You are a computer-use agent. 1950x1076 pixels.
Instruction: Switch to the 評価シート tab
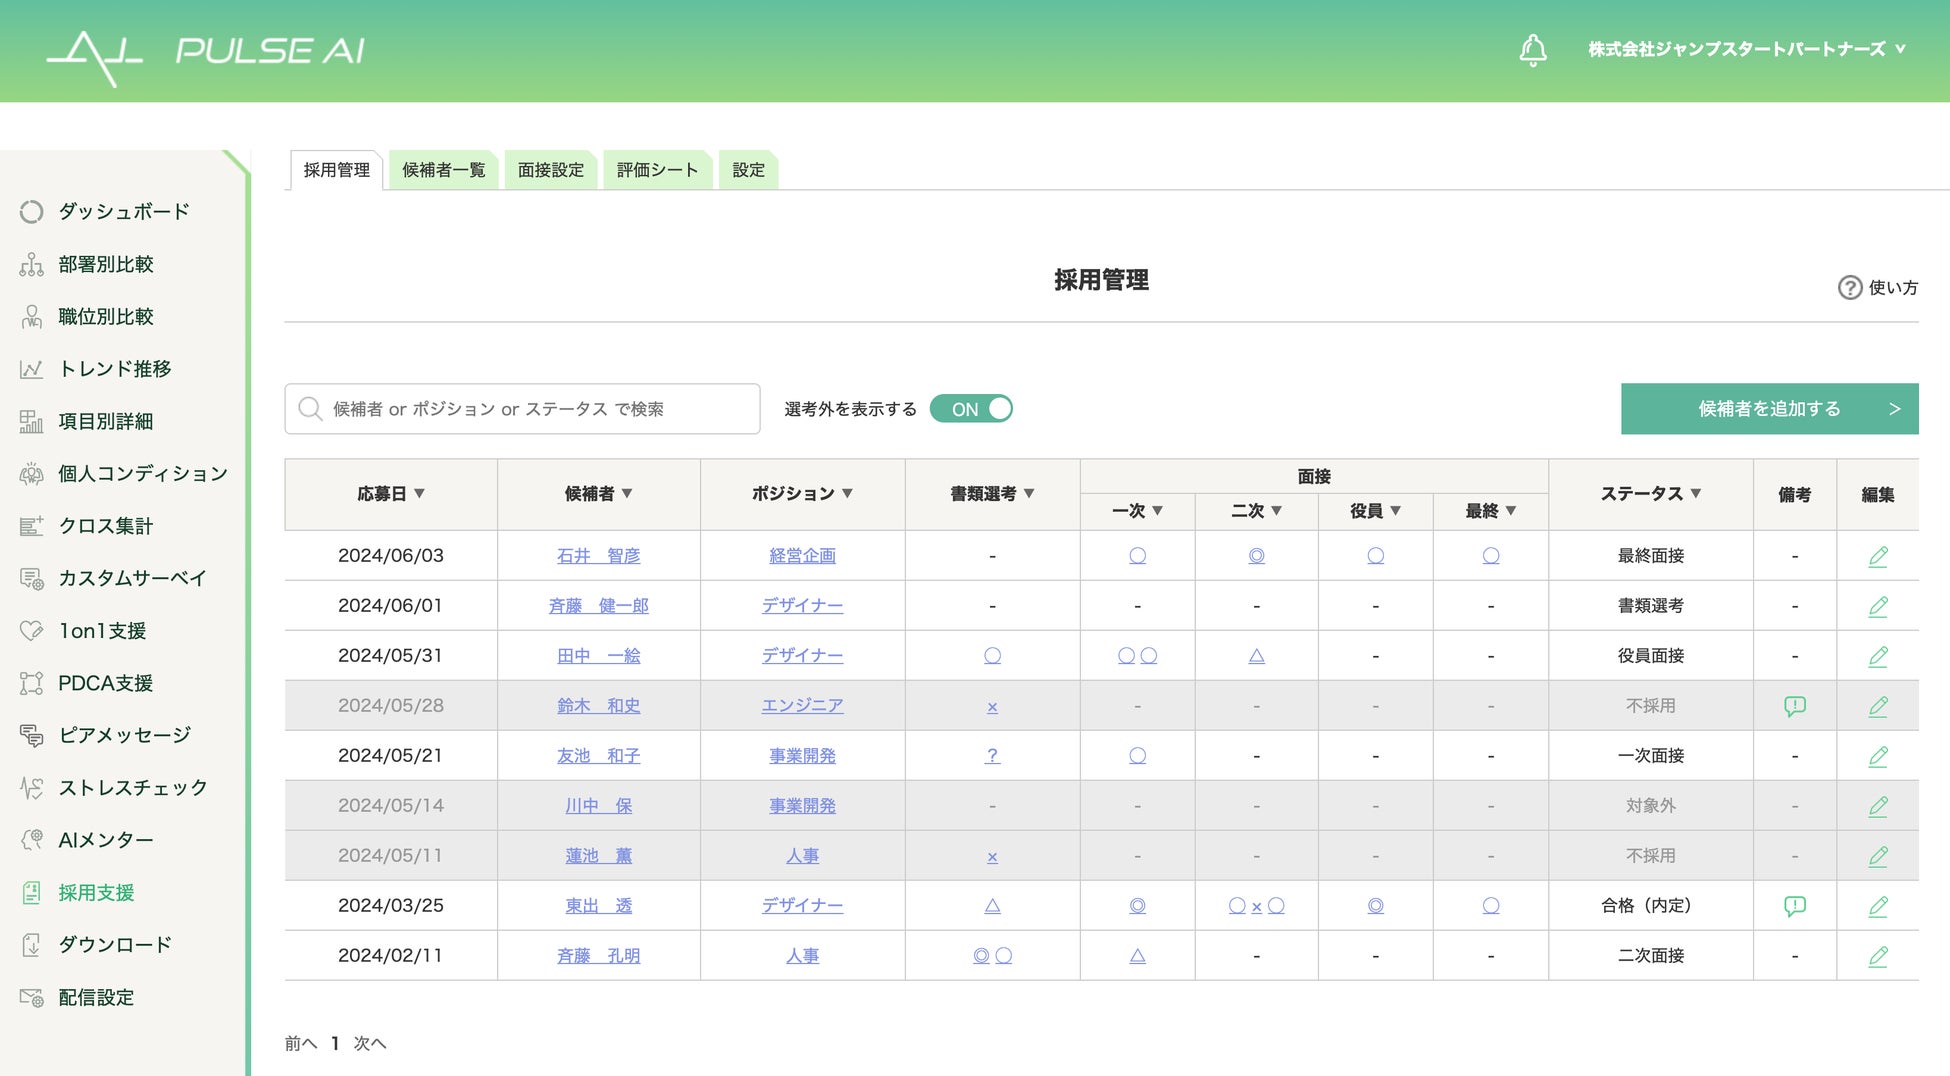[x=657, y=170]
